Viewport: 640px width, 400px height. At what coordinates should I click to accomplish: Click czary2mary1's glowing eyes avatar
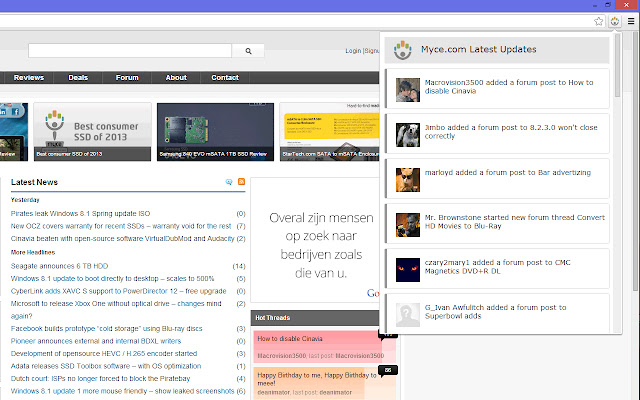pyautogui.click(x=408, y=270)
